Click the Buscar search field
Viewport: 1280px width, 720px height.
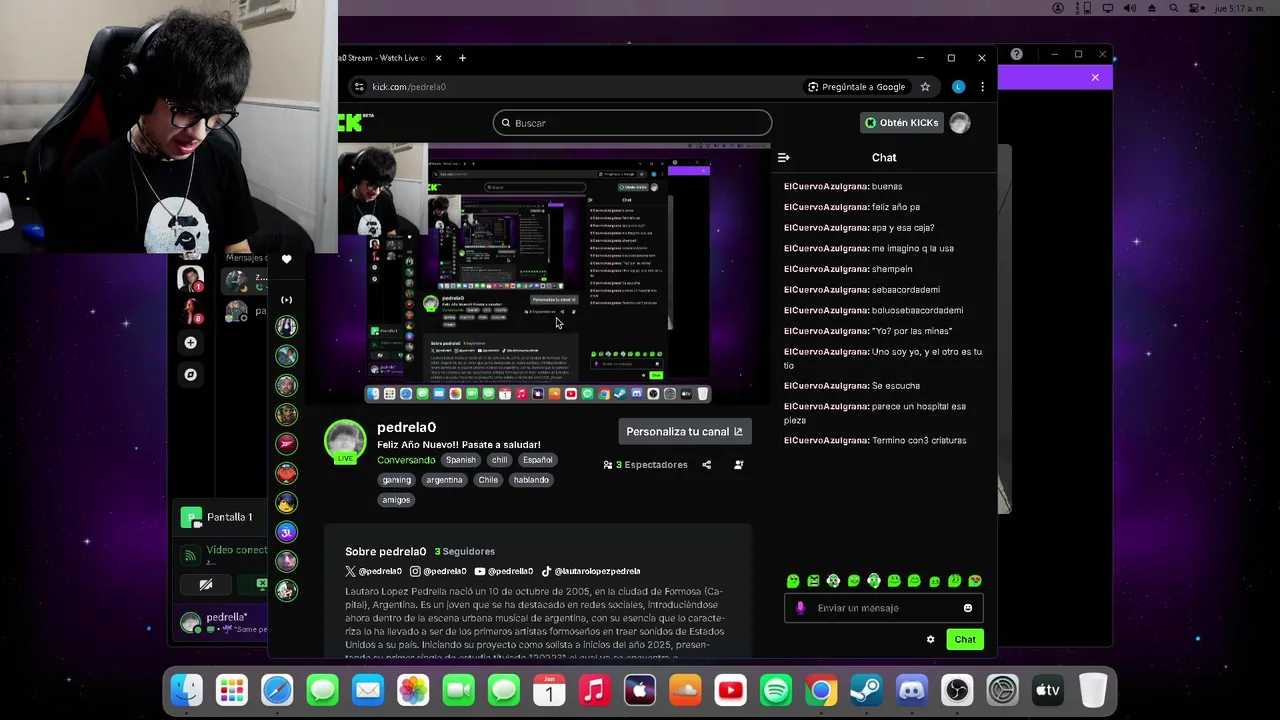click(x=632, y=123)
